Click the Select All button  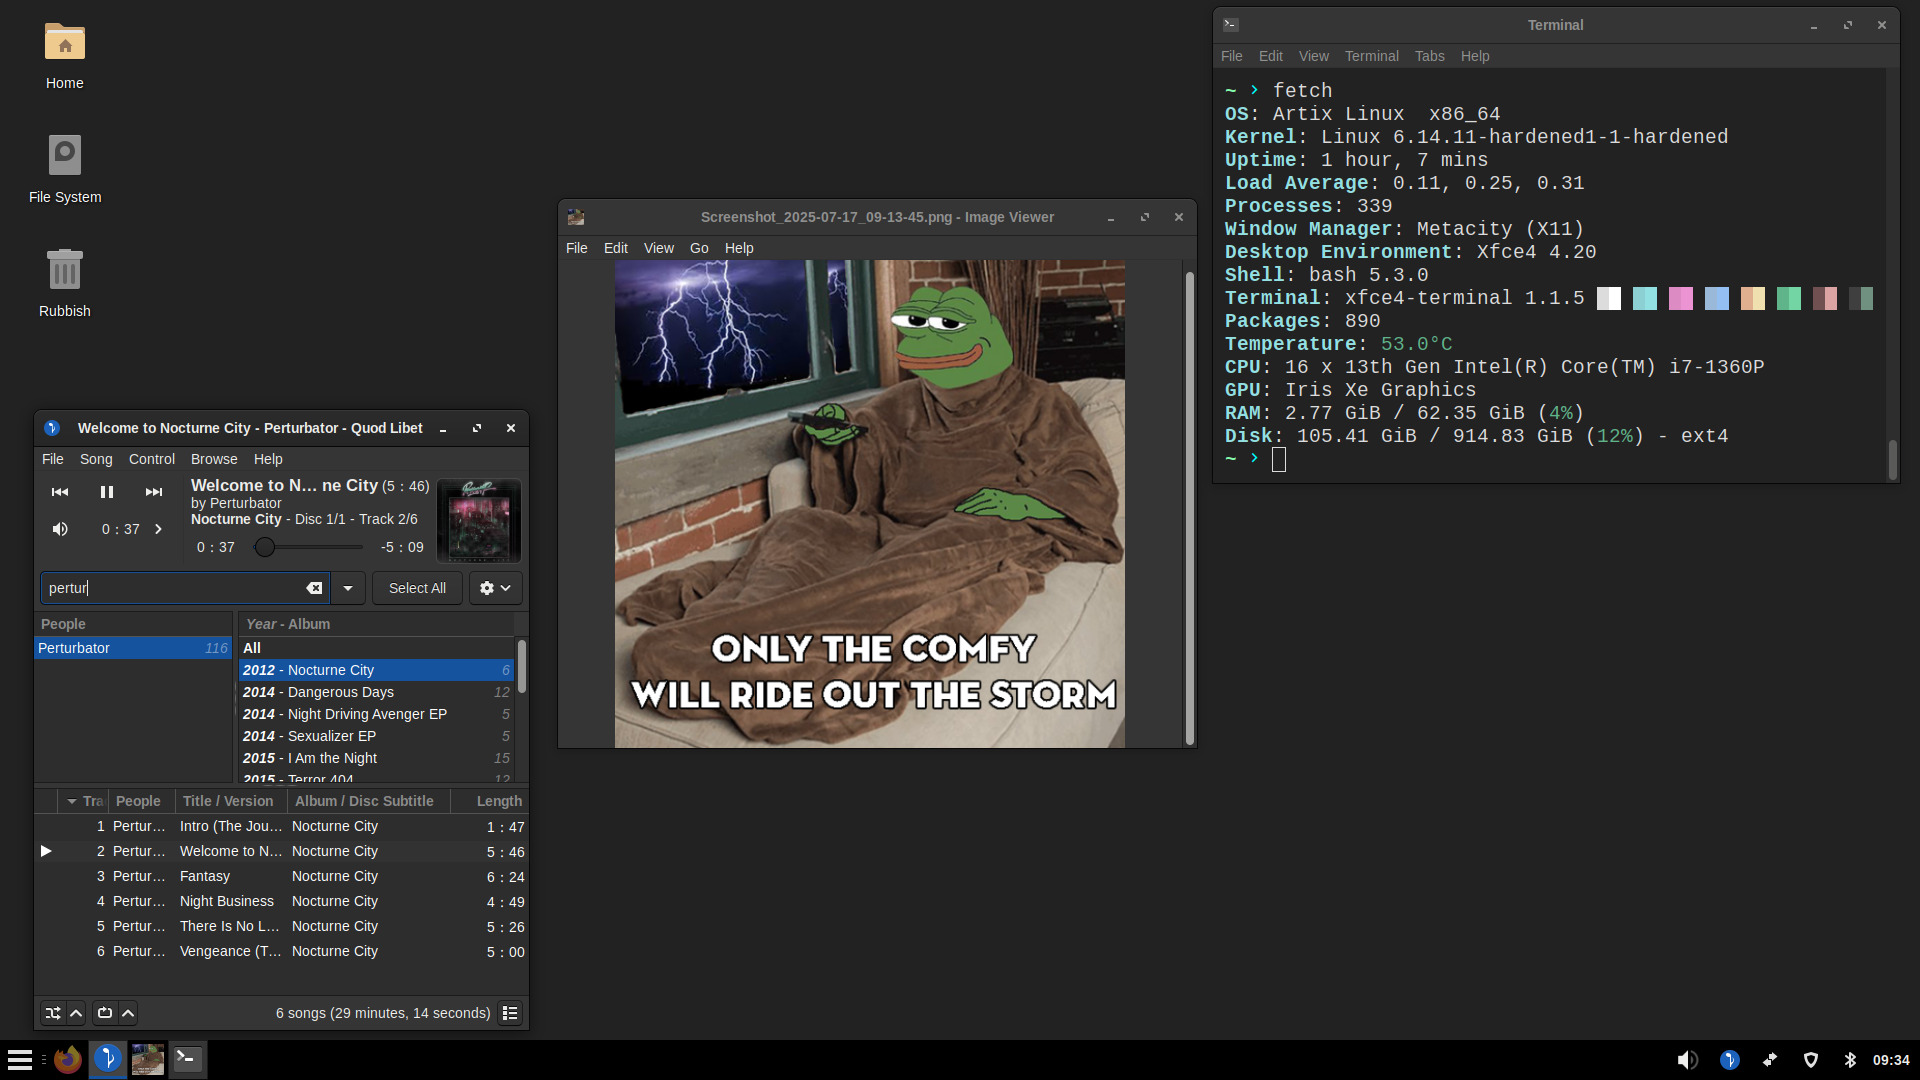[x=417, y=588]
